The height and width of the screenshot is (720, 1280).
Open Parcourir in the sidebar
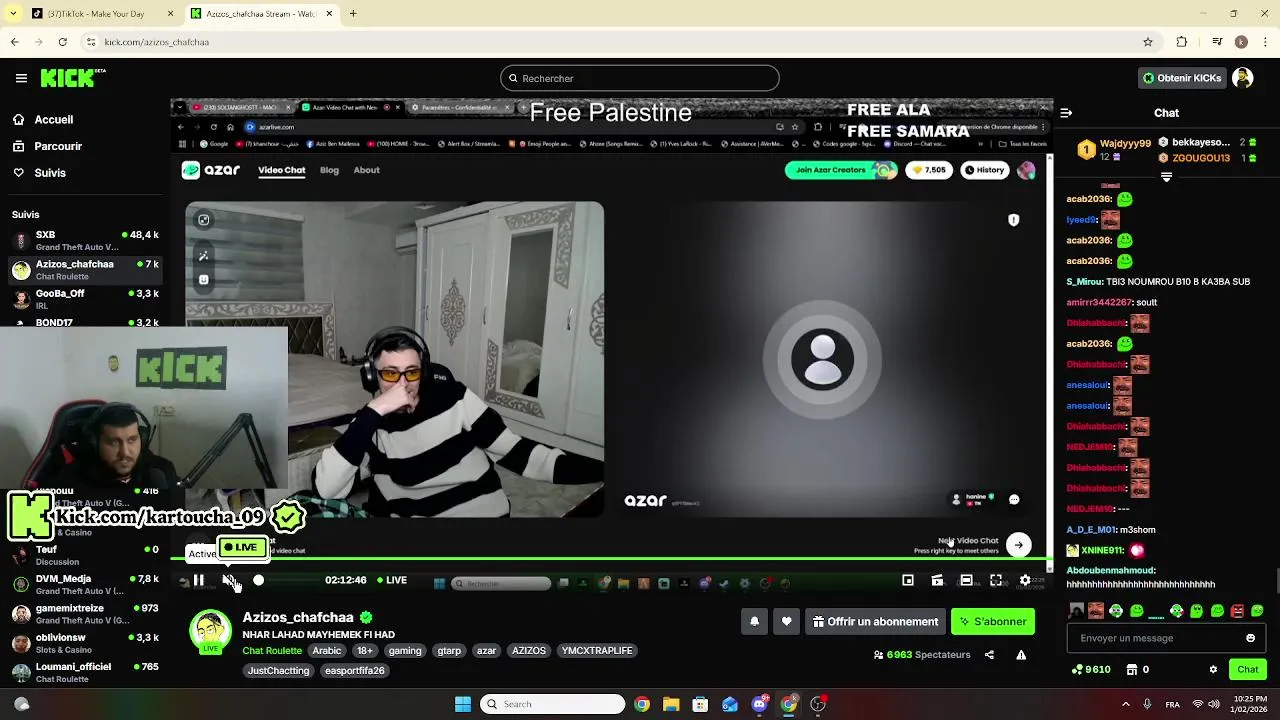(x=48, y=146)
